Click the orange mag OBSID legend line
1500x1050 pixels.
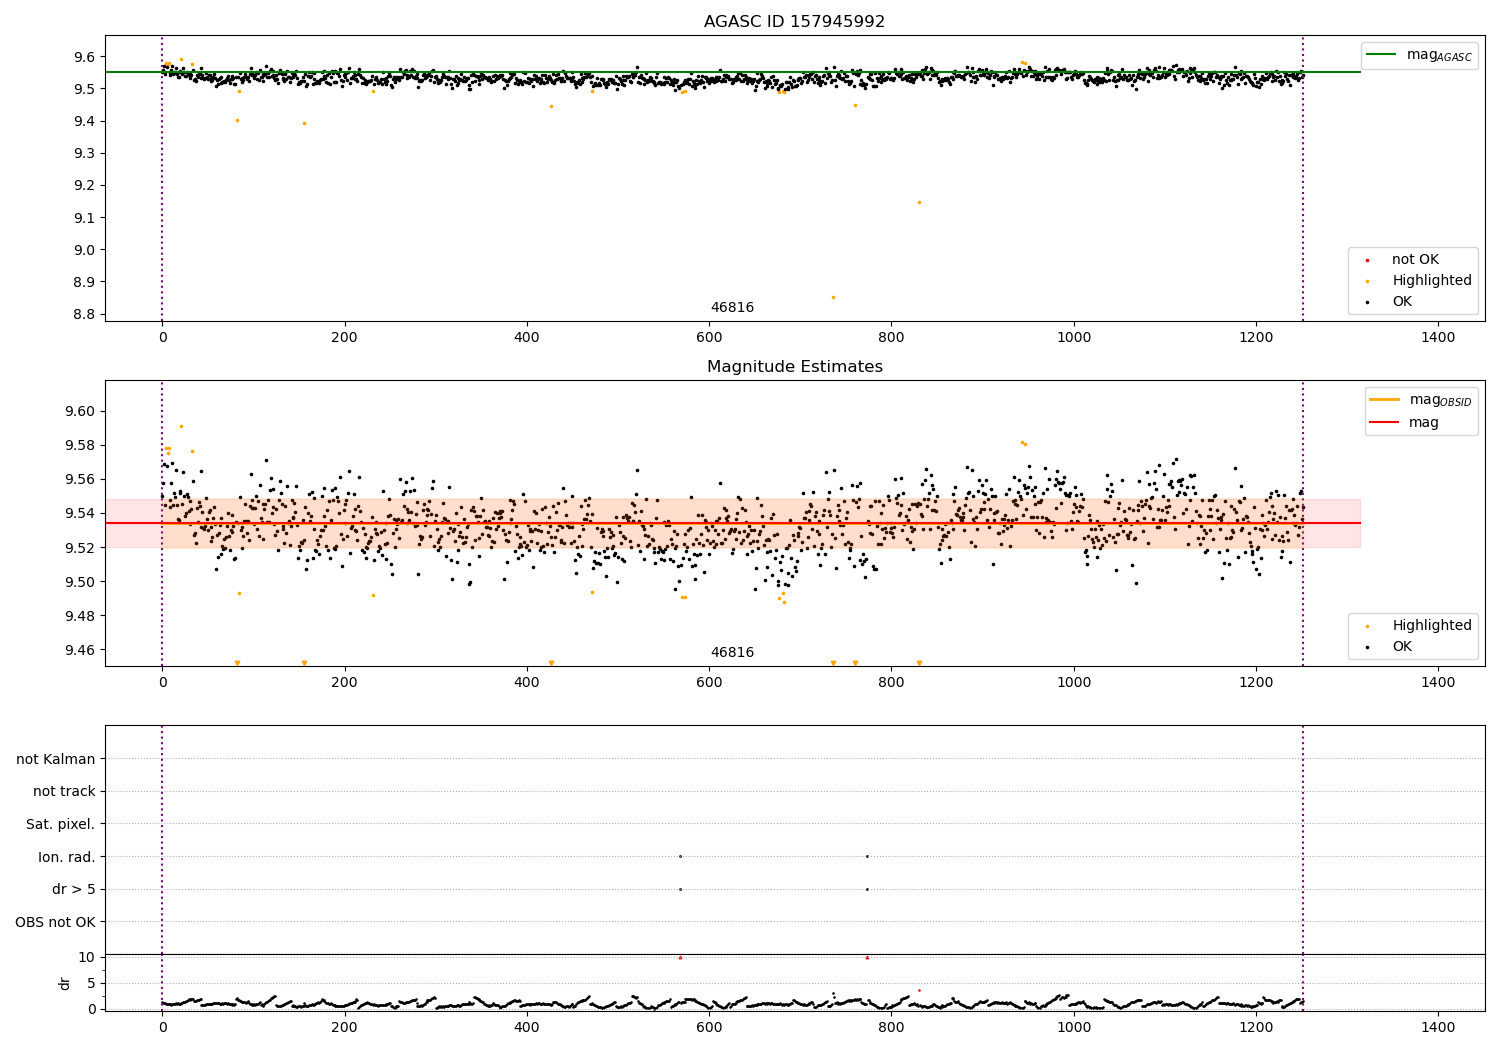tap(1385, 400)
